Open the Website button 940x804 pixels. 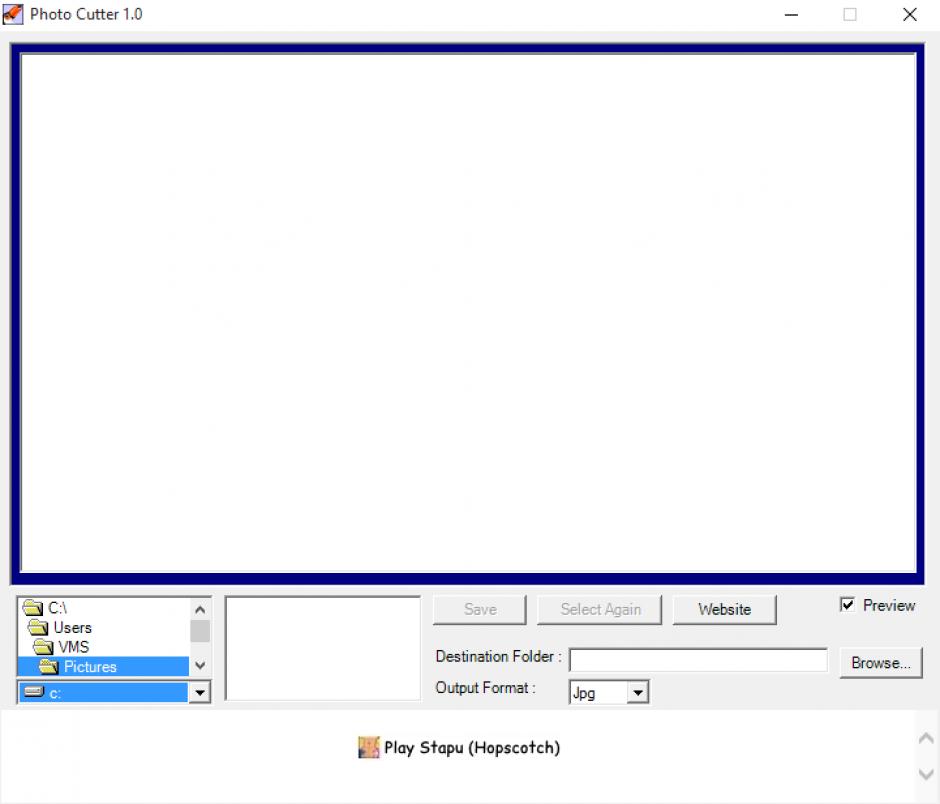tap(724, 610)
